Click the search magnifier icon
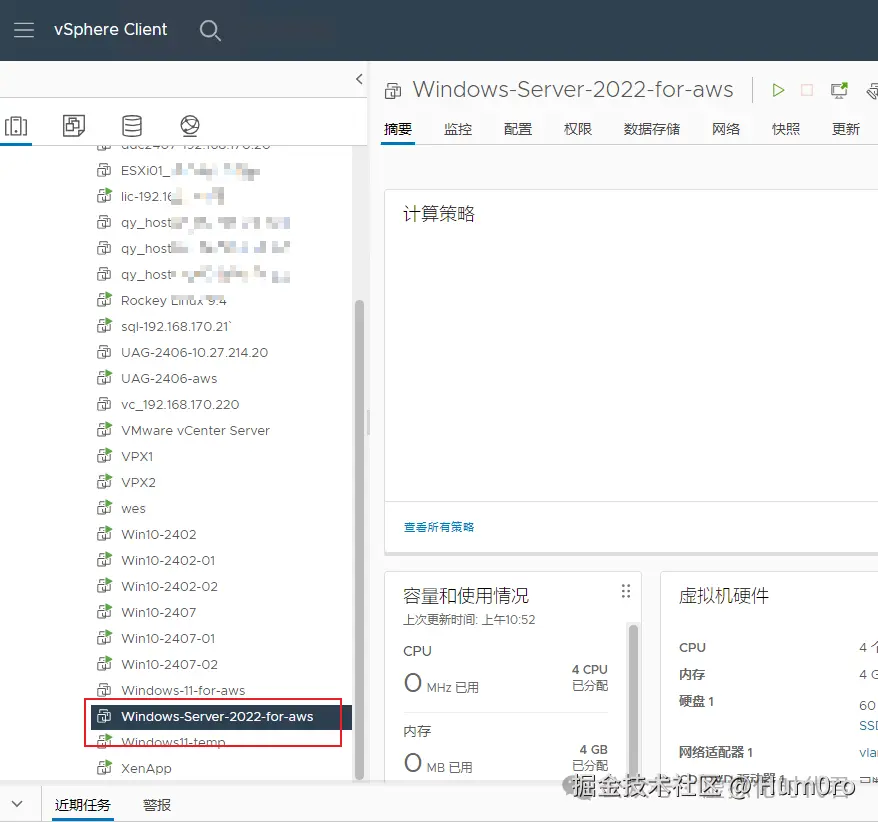Screen dimensions: 878x822 (210, 30)
